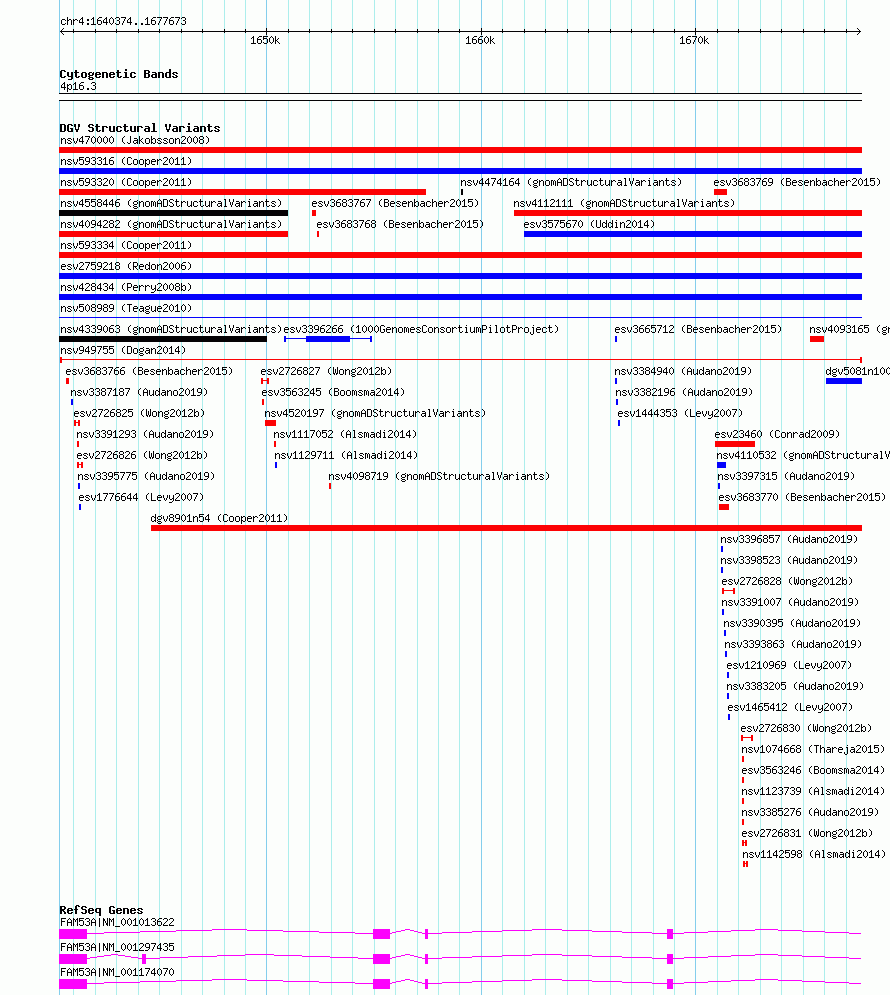Open esv2726828 (Wong2012b) label

point(787,580)
